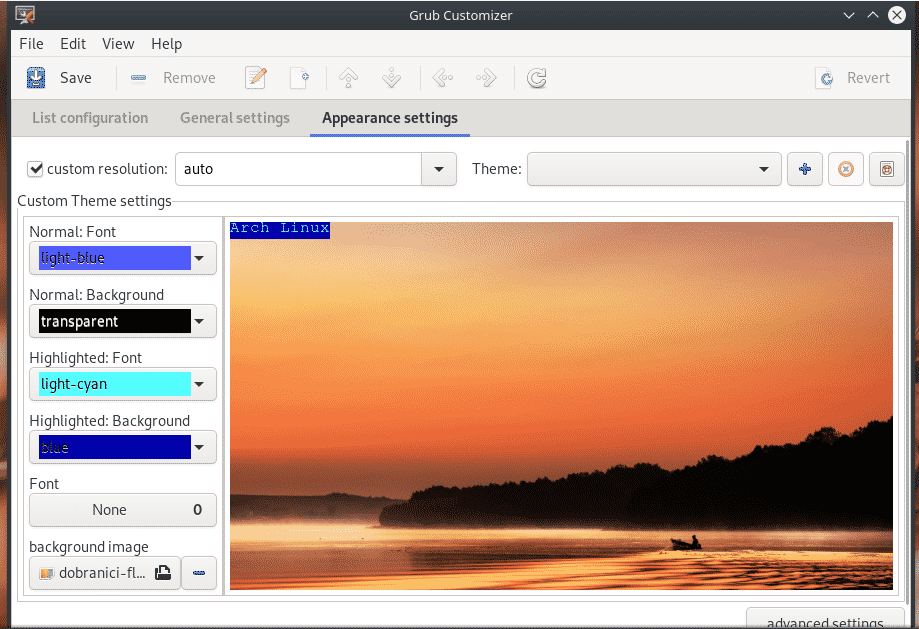Click the Grub Customizer titlebar app icon

[x=25, y=15]
